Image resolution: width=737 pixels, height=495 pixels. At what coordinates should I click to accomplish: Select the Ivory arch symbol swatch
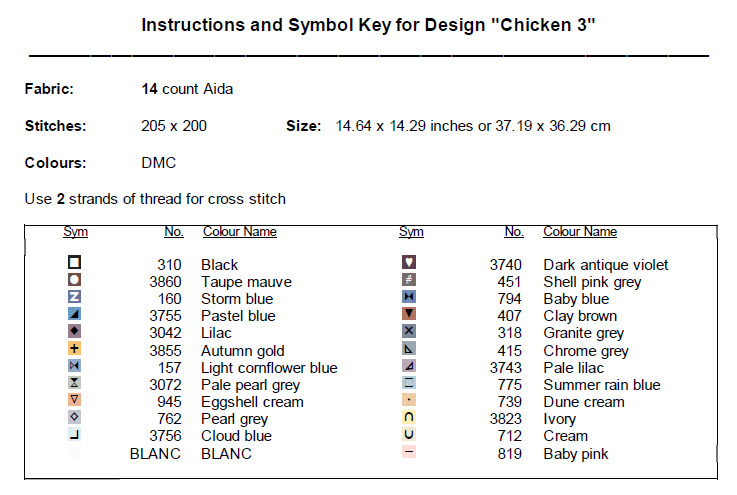click(x=409, y=418)
